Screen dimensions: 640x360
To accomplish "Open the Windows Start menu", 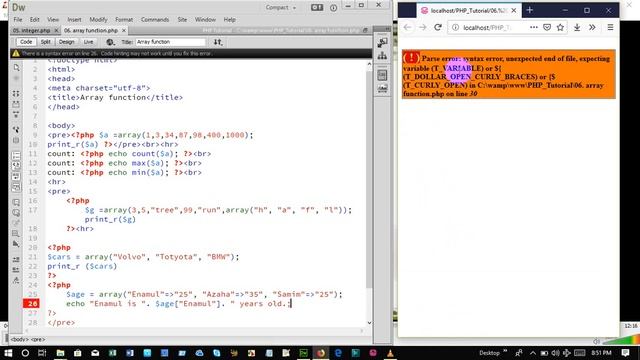I will [8, 353].
